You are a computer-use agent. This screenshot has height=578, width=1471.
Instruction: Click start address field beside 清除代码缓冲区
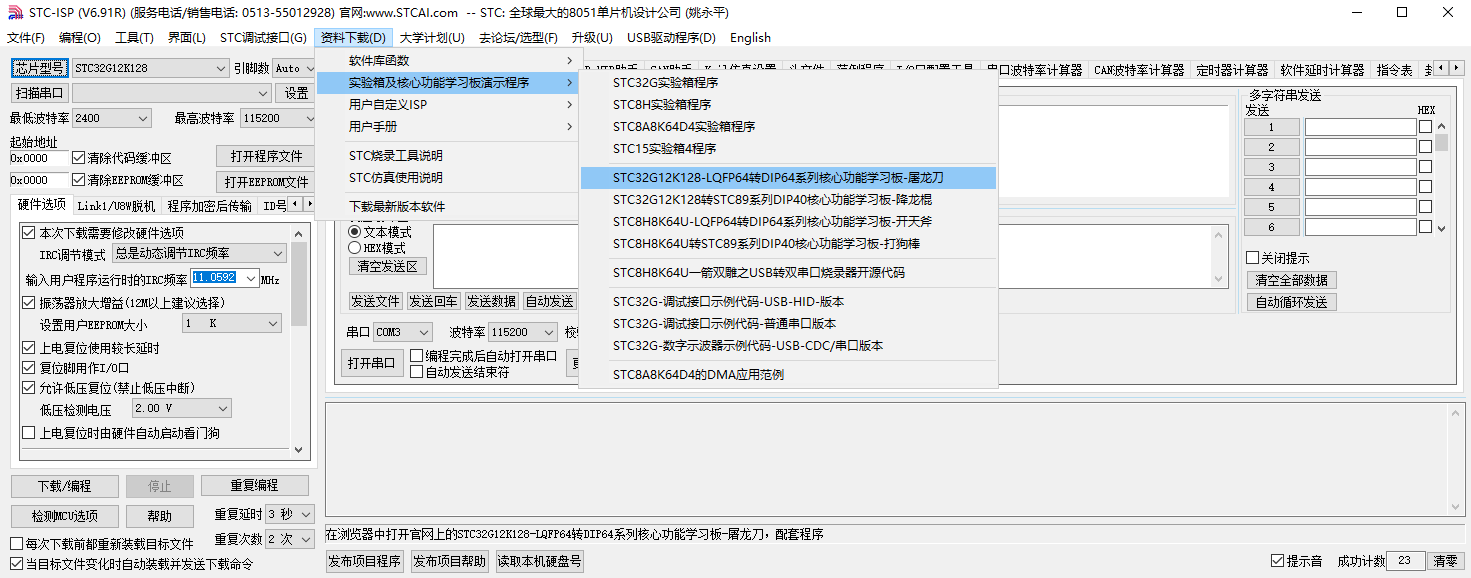pyautogui.click(x=39, y=158)
